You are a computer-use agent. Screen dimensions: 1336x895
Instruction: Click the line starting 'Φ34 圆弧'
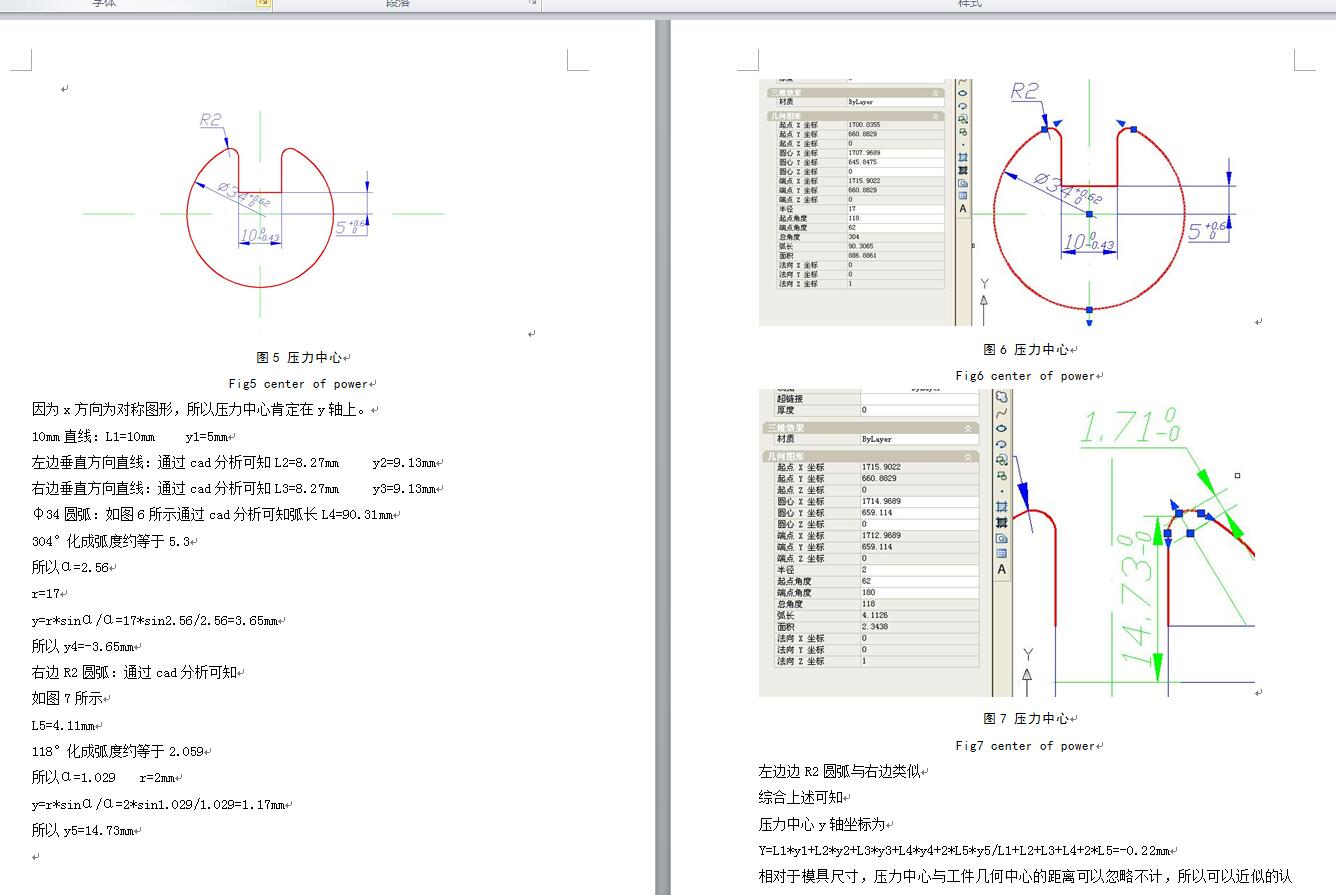212,514
